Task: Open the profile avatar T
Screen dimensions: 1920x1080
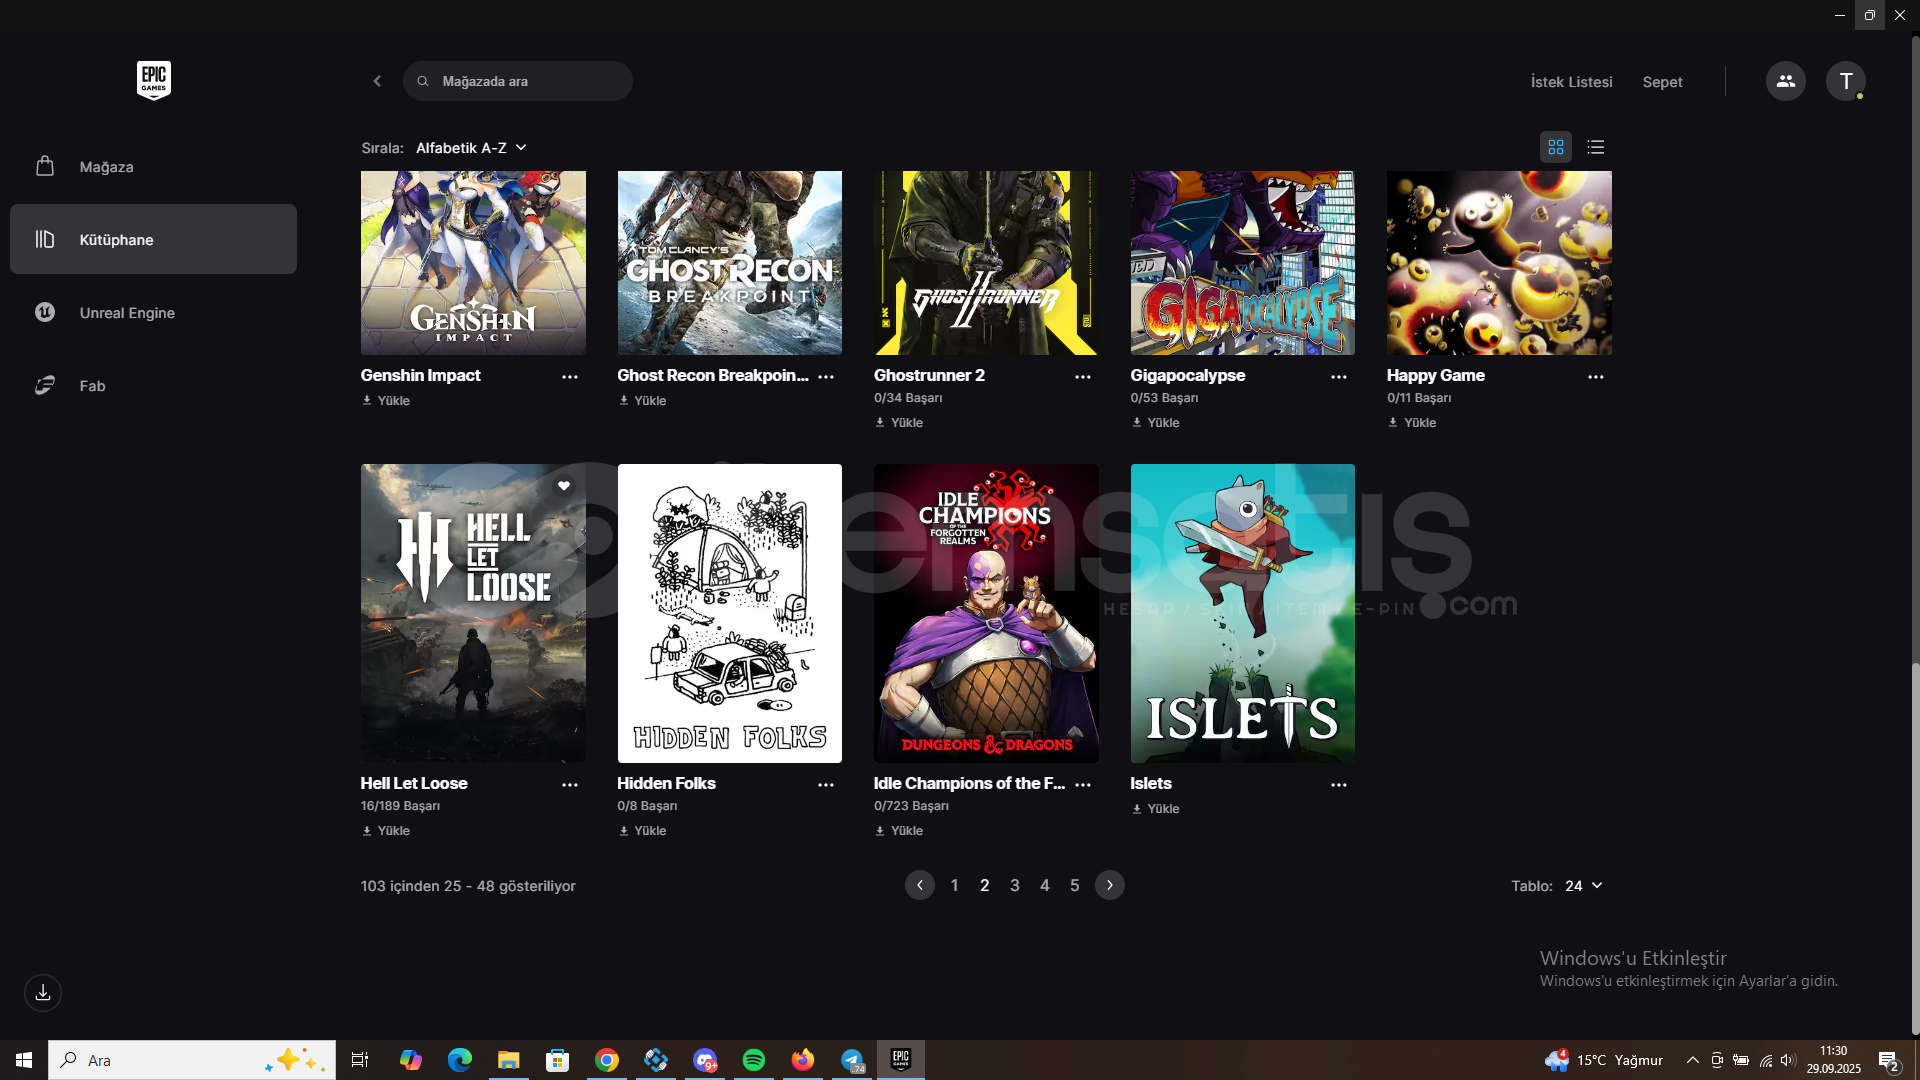Action: pos(1846,81)
